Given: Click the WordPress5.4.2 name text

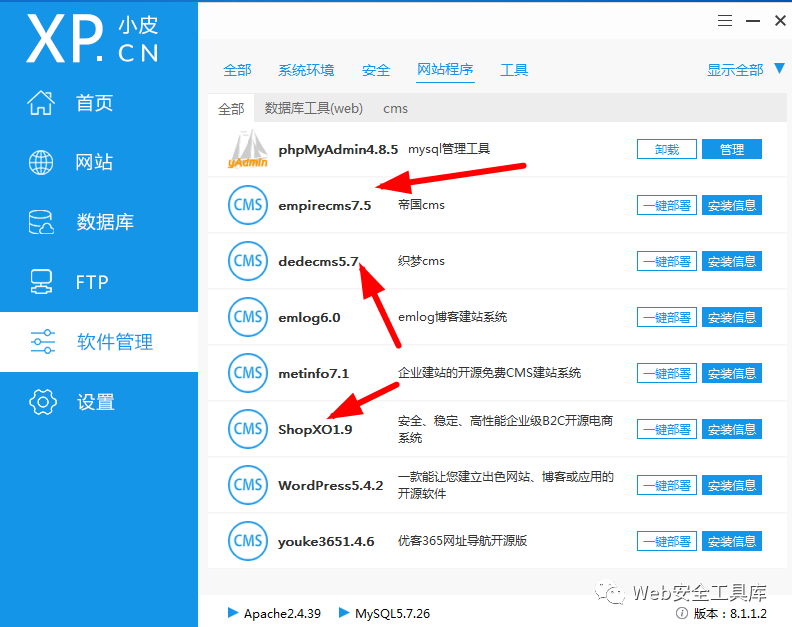Looking at the screenshot, I should pos(330,486).
